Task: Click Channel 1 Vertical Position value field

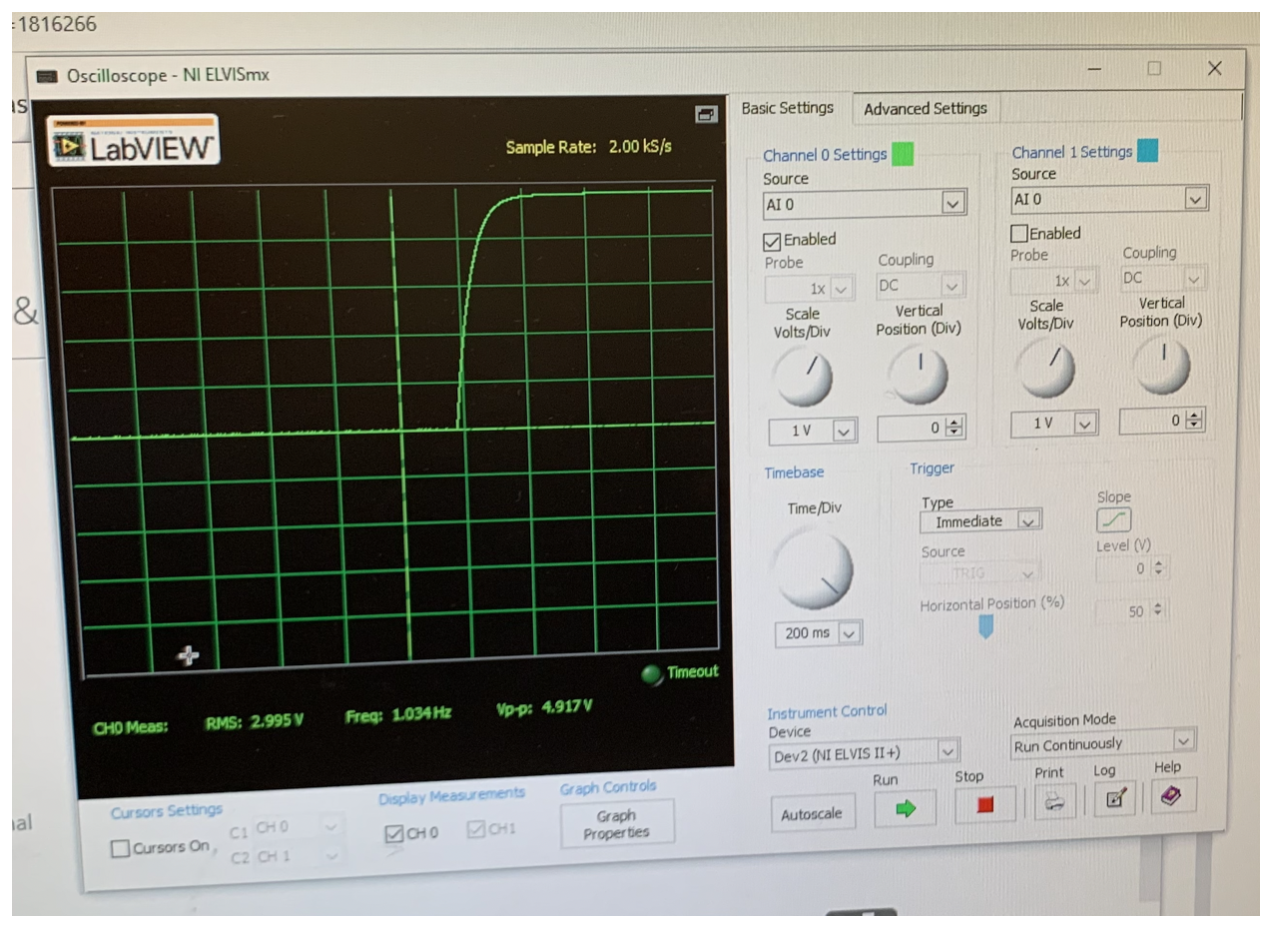Action: (x=1154, y=421)
